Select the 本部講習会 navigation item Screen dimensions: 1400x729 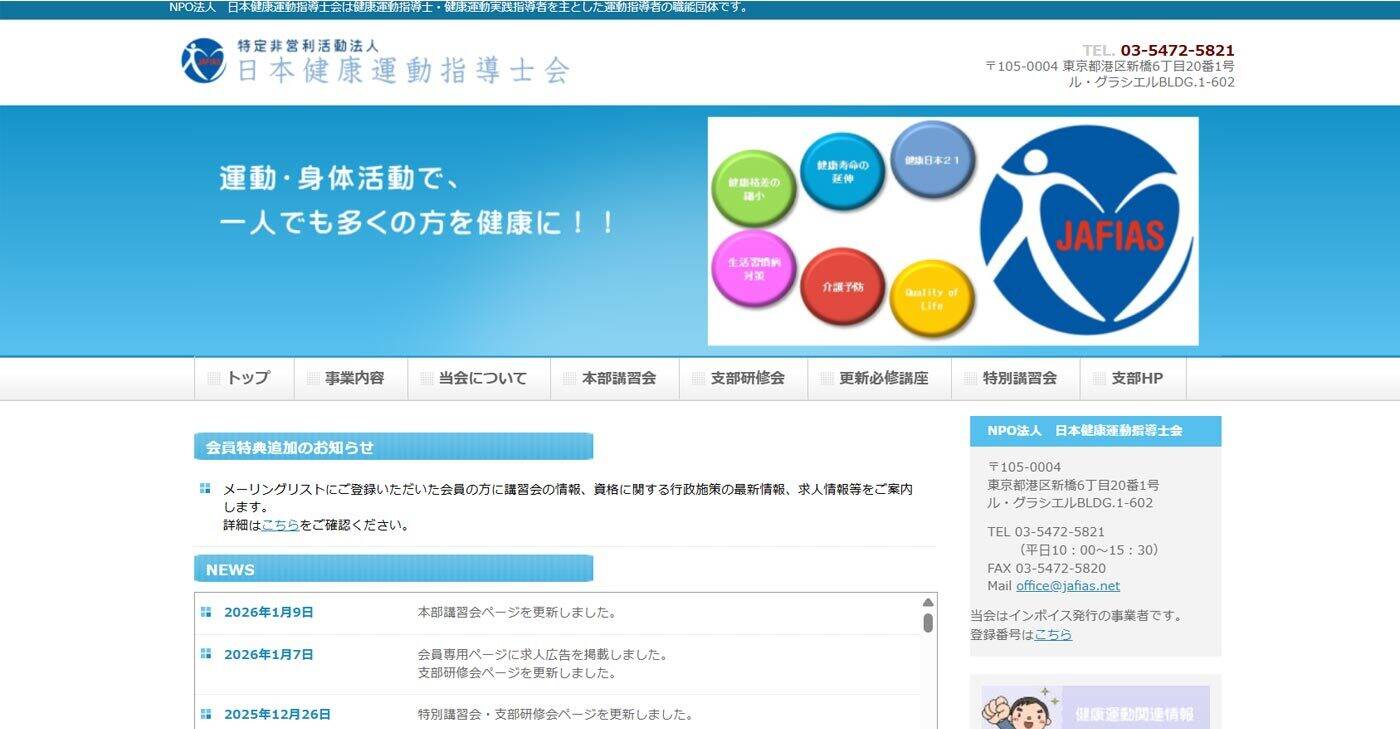point(616,378)
